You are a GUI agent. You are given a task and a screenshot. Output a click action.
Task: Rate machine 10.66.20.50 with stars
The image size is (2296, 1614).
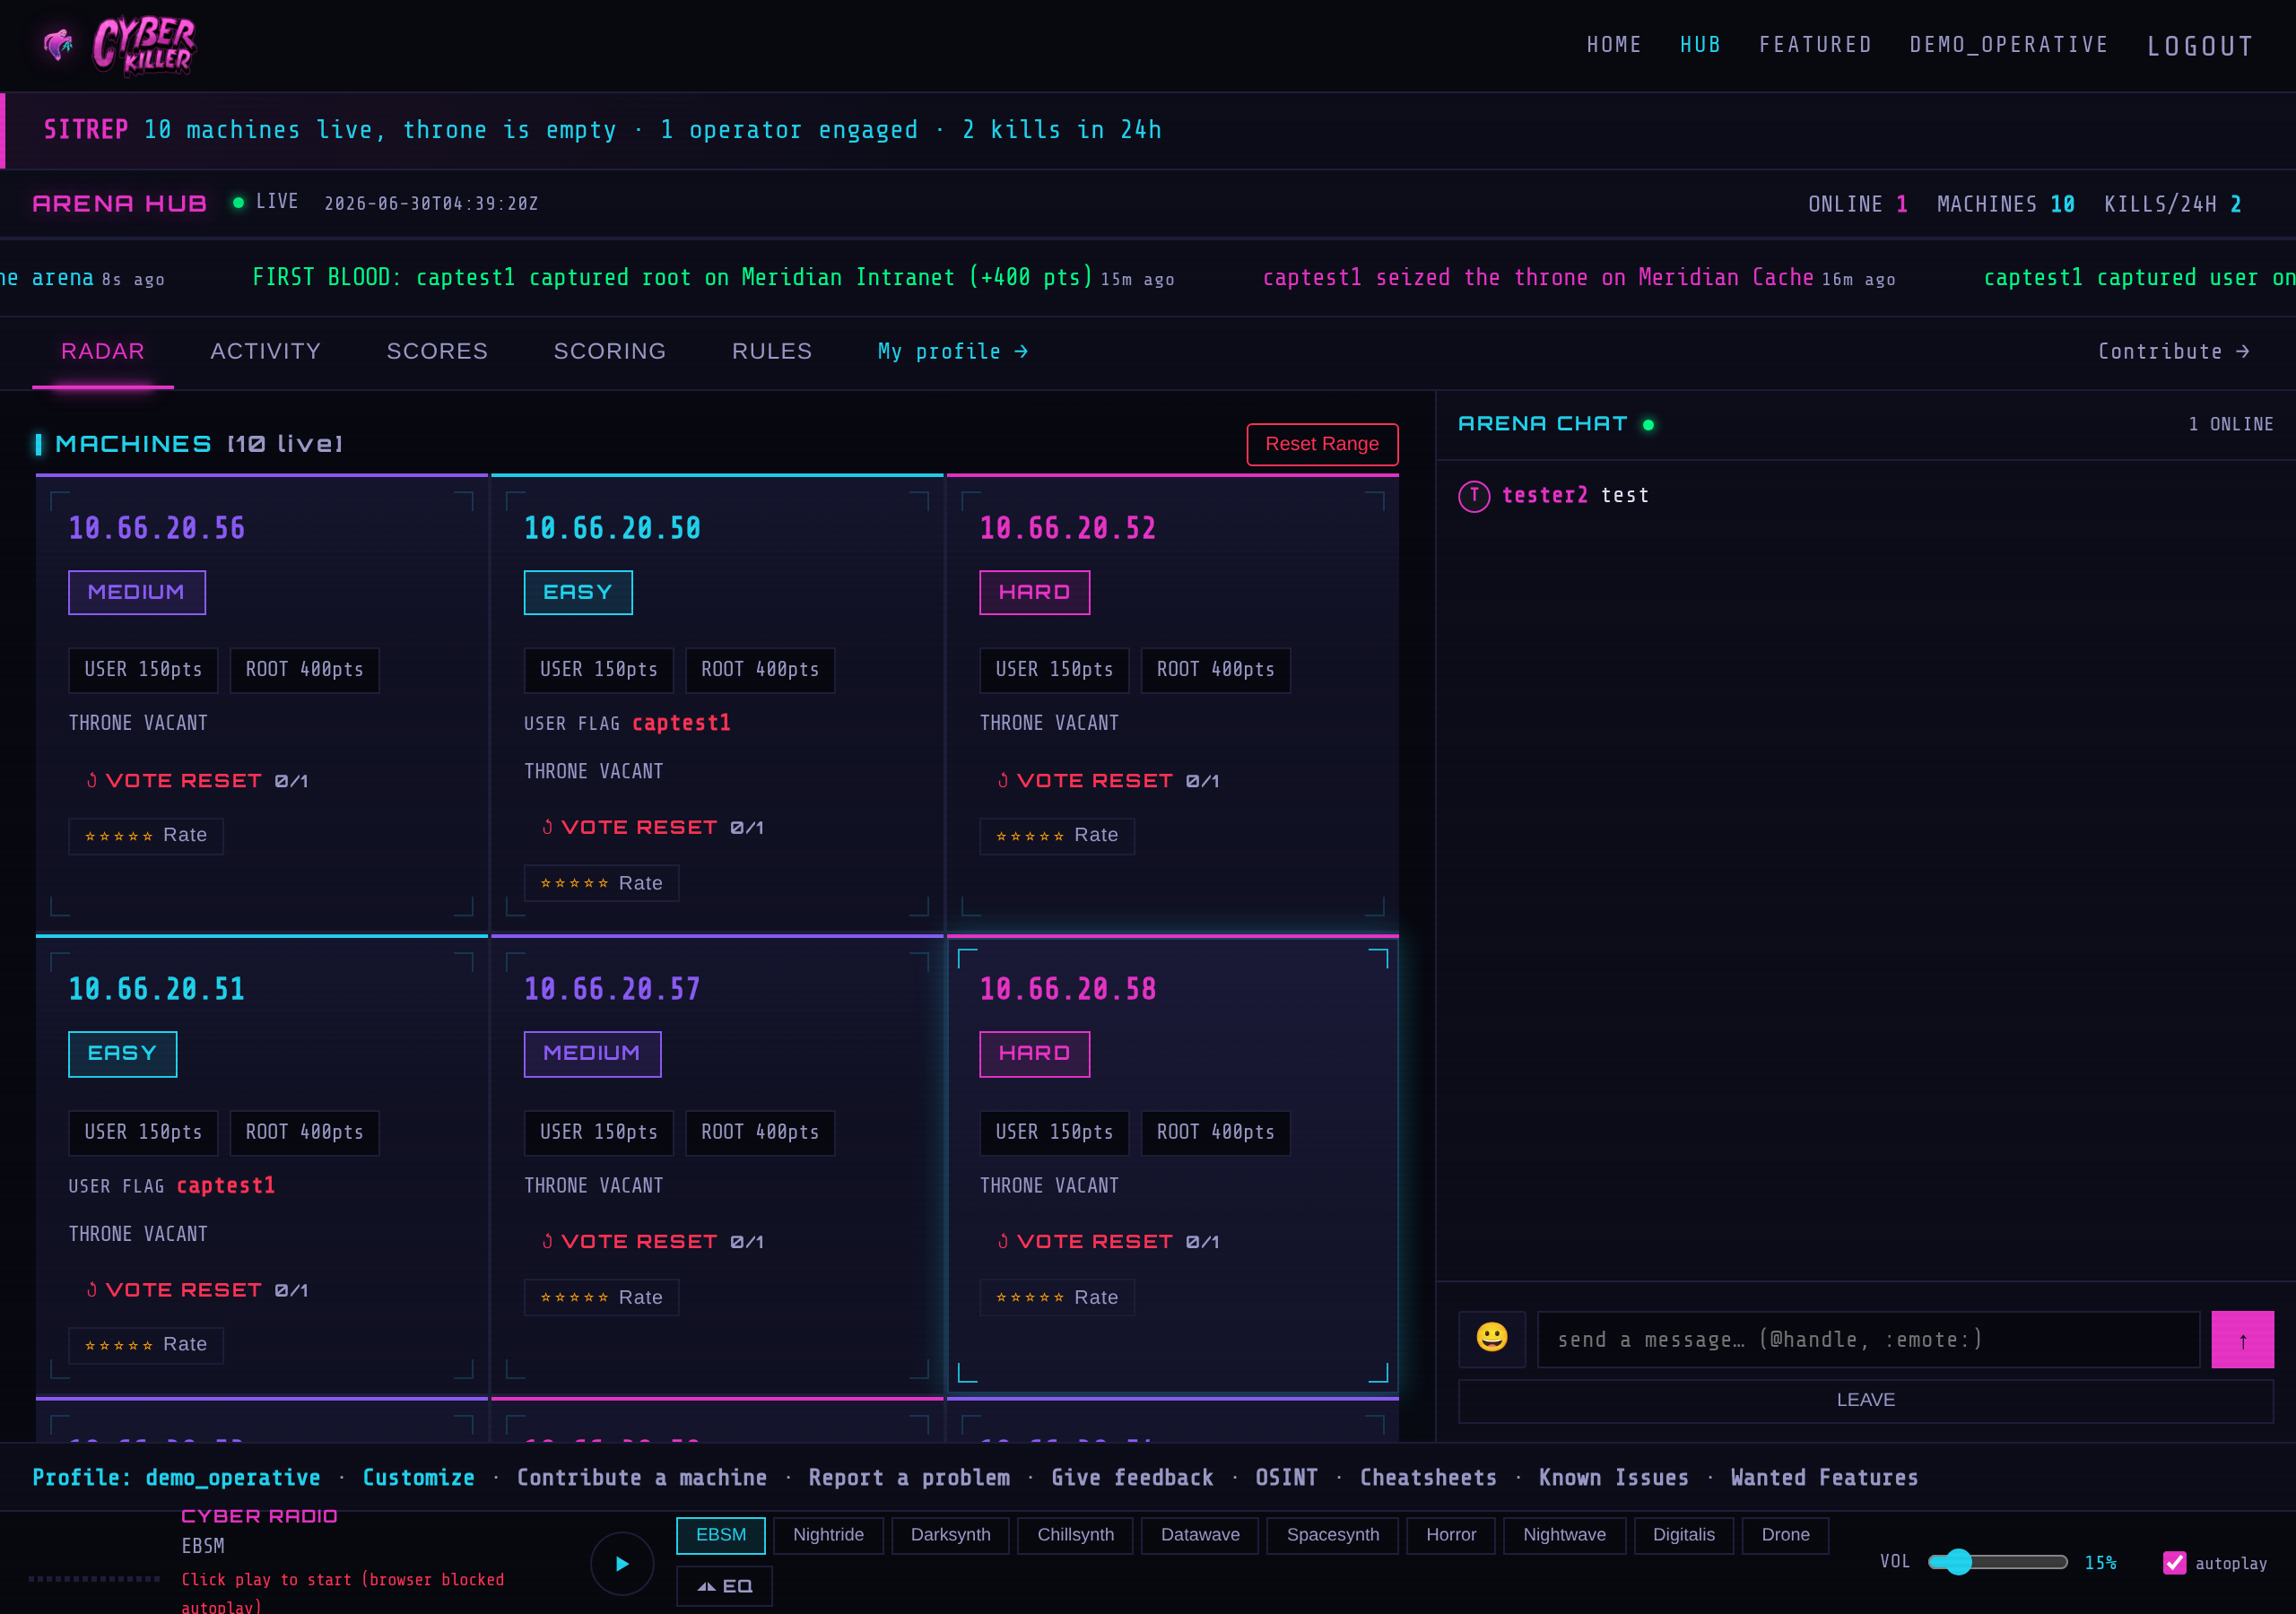[601, 883]
